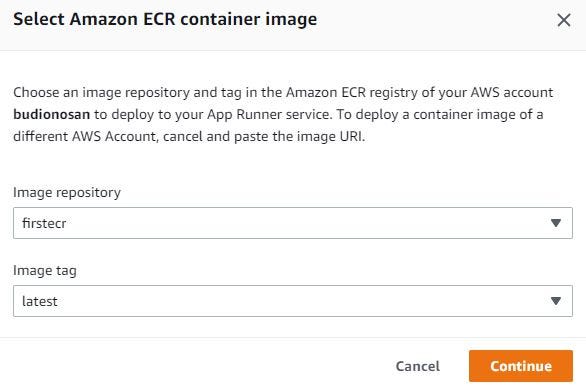
Task: Cancel the container image selection
Action: 417,366
